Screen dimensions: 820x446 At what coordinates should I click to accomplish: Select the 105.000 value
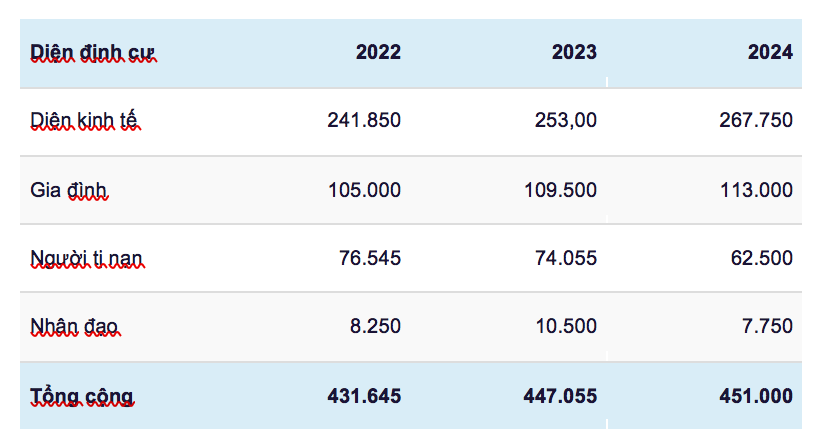point(364,190)
